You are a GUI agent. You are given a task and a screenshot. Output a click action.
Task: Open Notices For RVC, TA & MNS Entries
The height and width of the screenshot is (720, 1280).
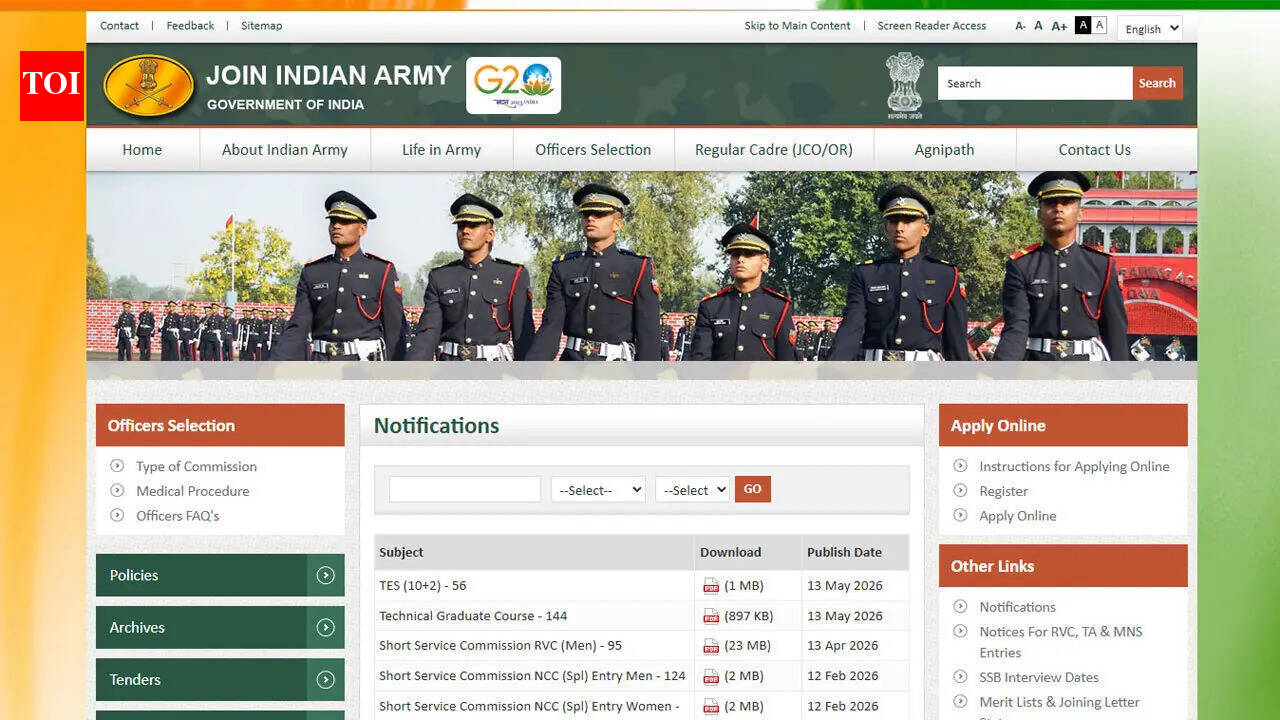(1060, 642)
